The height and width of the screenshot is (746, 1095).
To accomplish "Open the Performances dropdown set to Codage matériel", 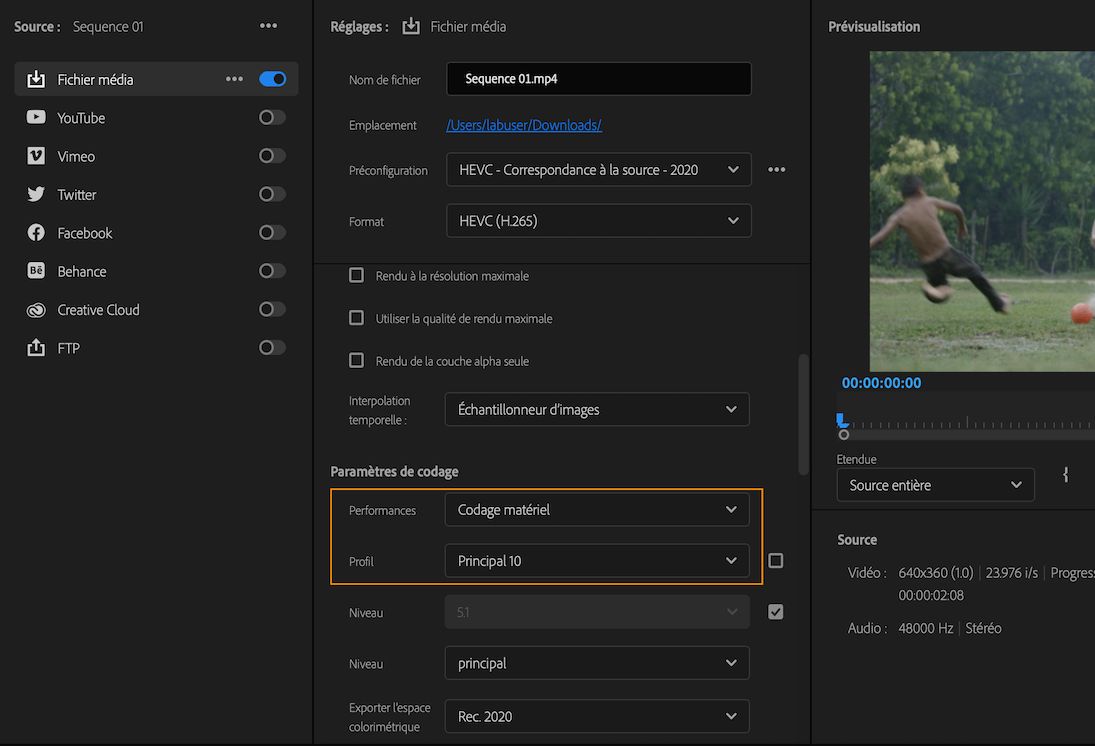I will click(597, 509).
